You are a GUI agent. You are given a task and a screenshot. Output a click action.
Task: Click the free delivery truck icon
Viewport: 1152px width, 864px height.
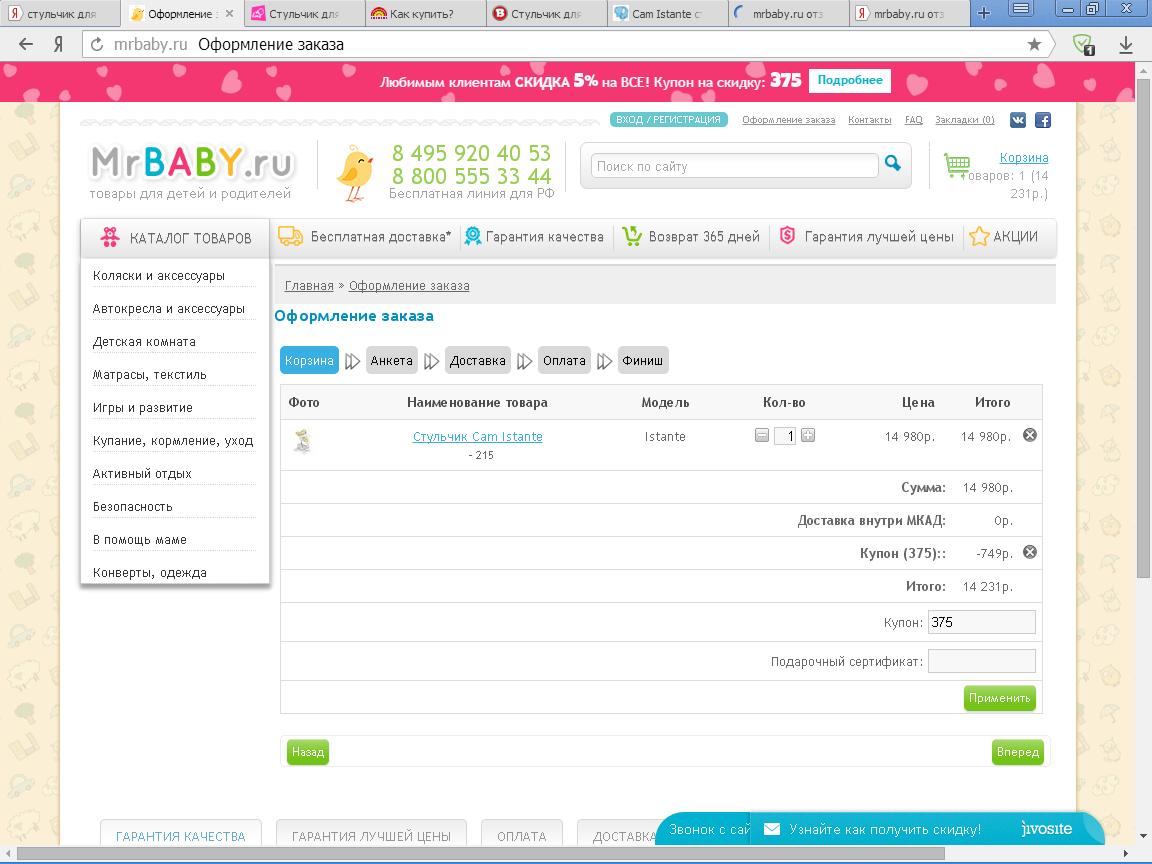290,236
